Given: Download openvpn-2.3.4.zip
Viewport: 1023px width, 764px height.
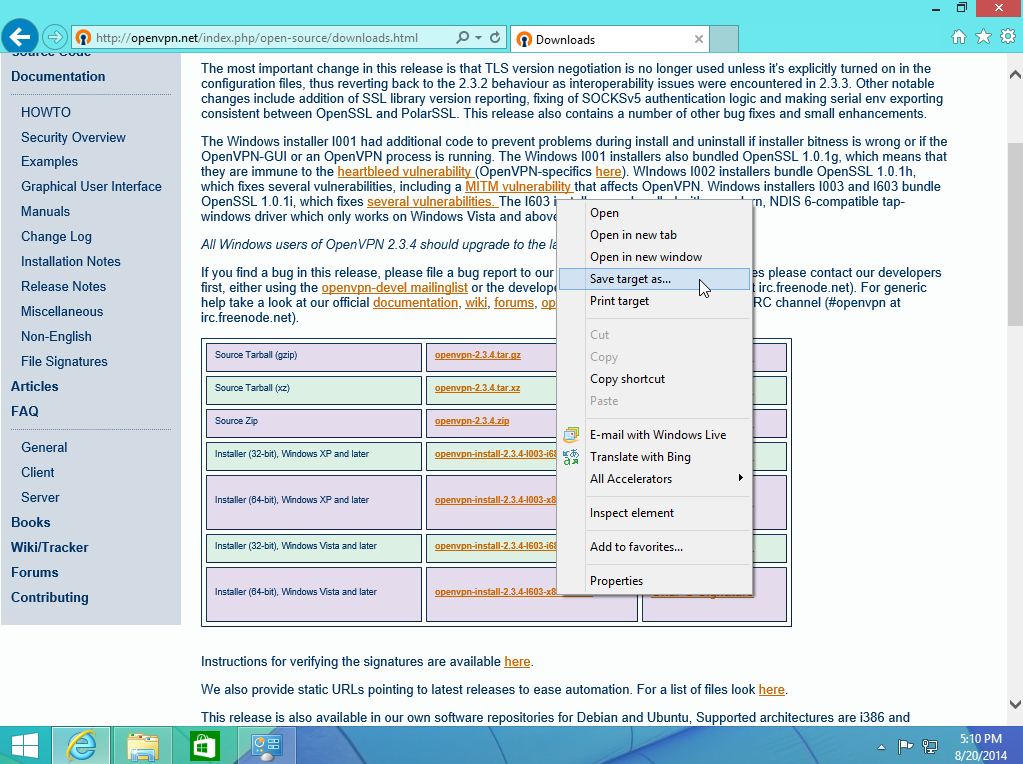Looking at the screenshot, I should pyautogui.click(x=472, y=421).
